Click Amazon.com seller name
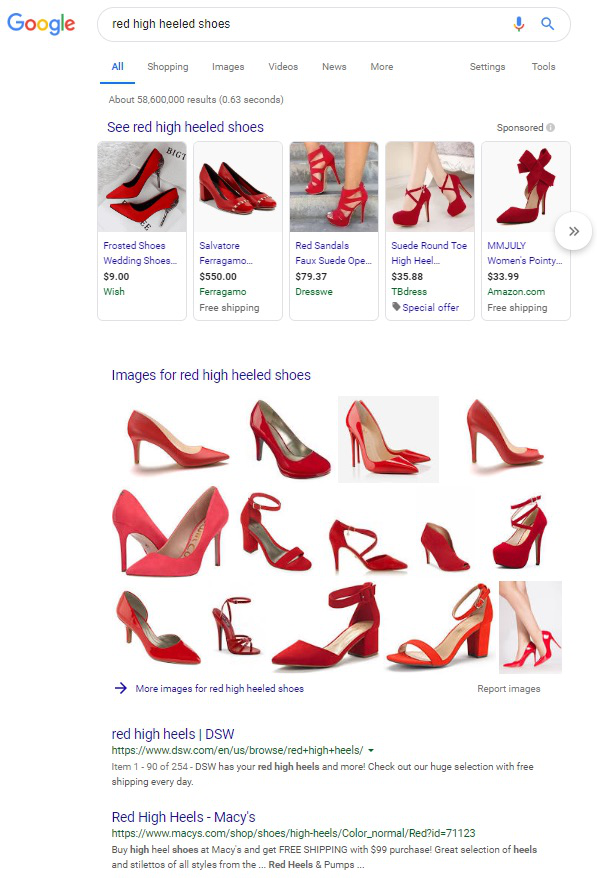 click(x=516, y=292)
